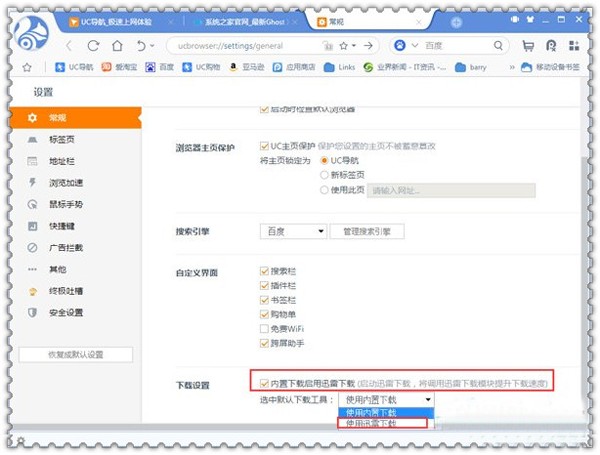Reload the current page
600x455 pixels.
93,46
